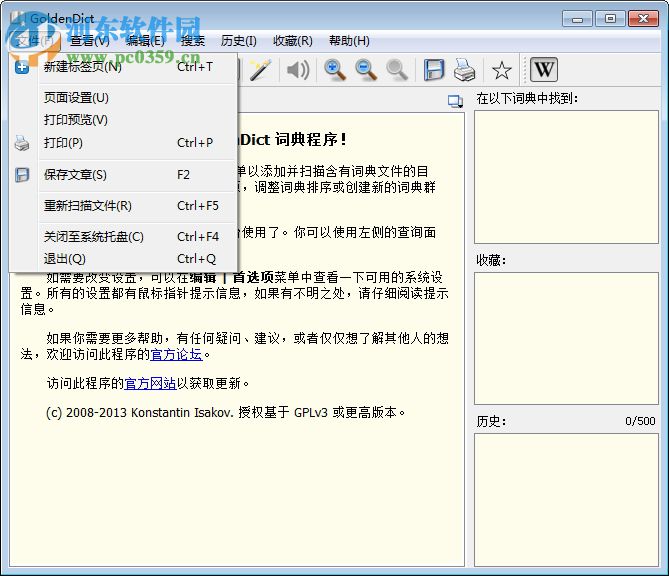
Task: Click the zoom out magnifier icon
Action: (366, 70)
